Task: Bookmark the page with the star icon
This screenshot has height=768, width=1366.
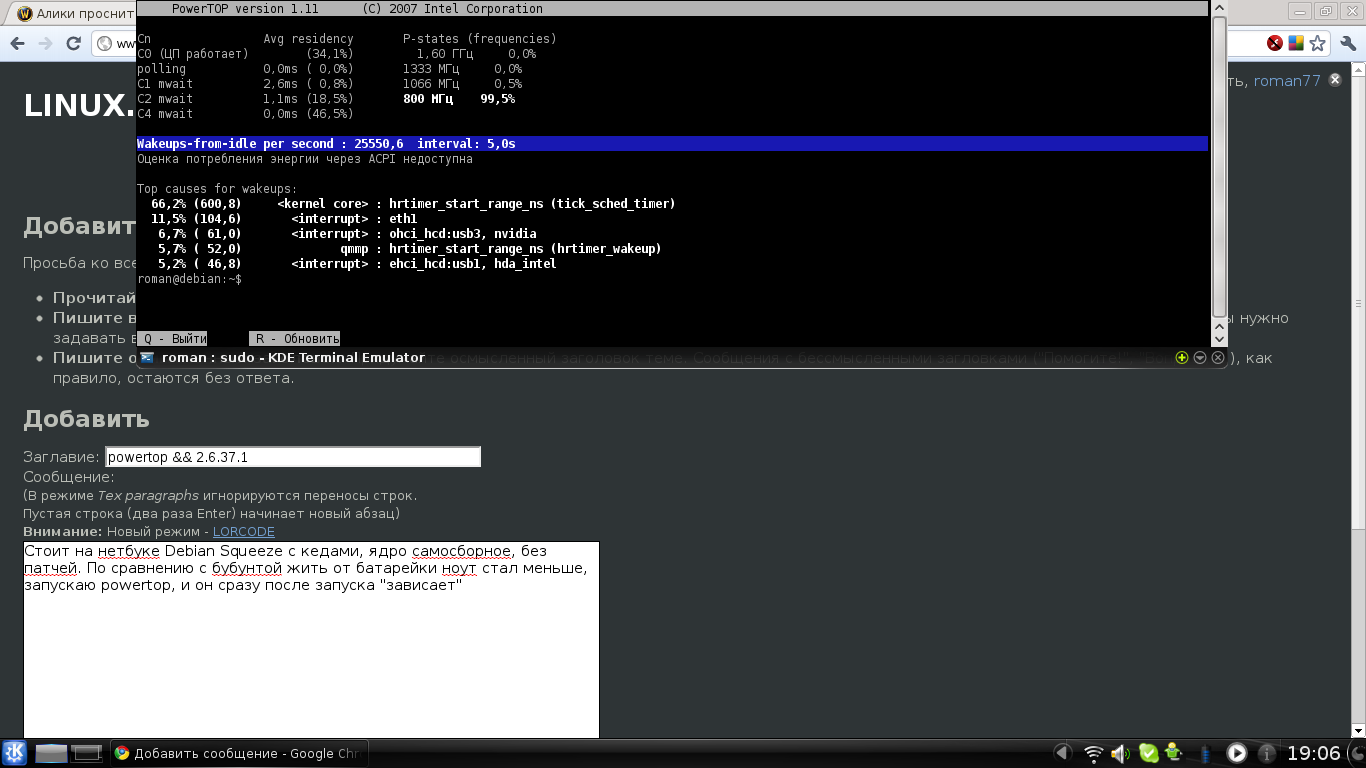Action: pyautogui.click(x=1317, y=44)
